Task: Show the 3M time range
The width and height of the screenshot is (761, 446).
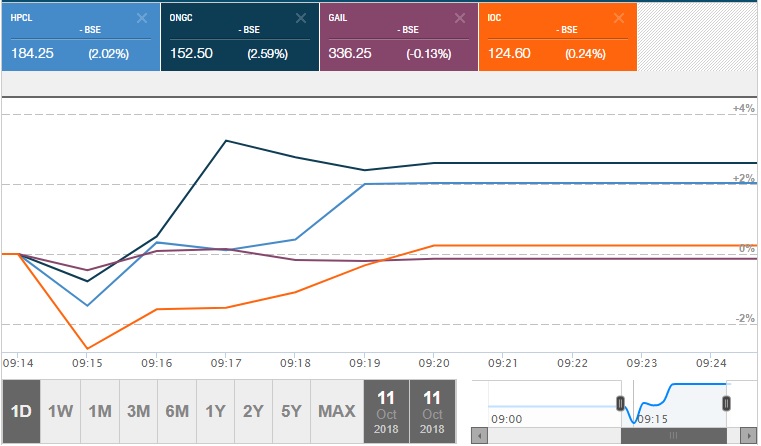Action: (x=138, y=411)
